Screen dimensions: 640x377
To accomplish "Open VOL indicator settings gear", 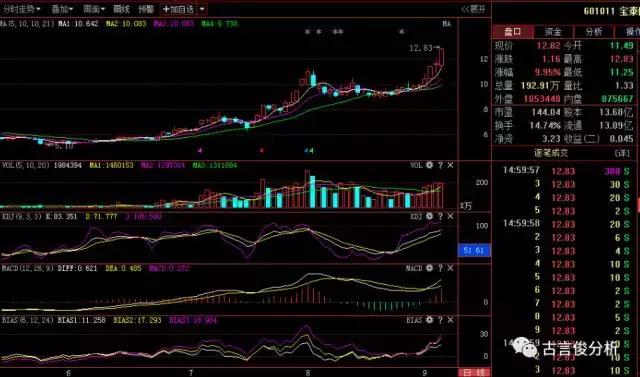I will (x=429, y=165).
